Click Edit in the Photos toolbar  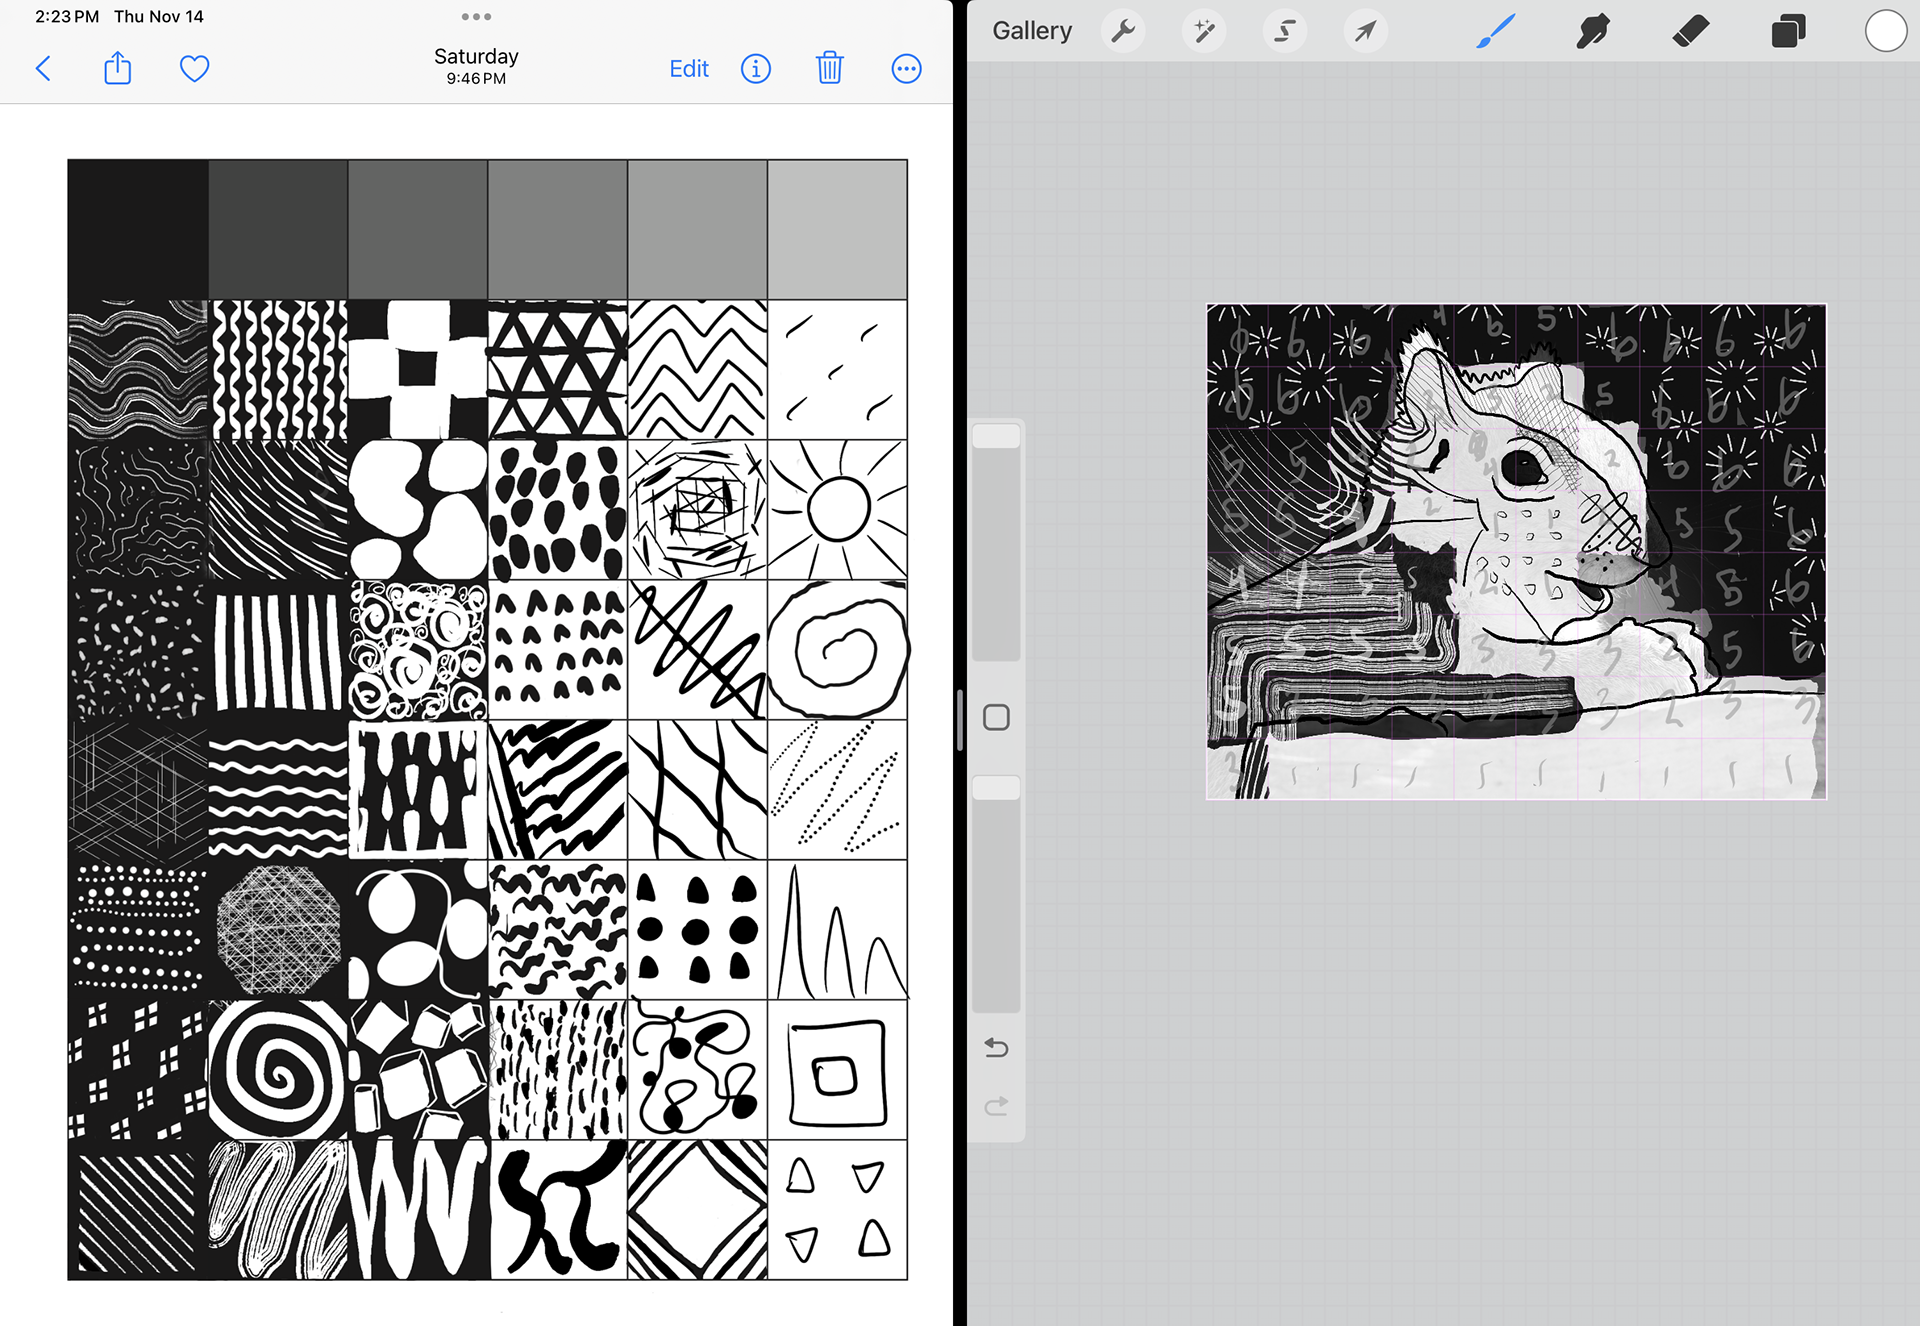689,69
